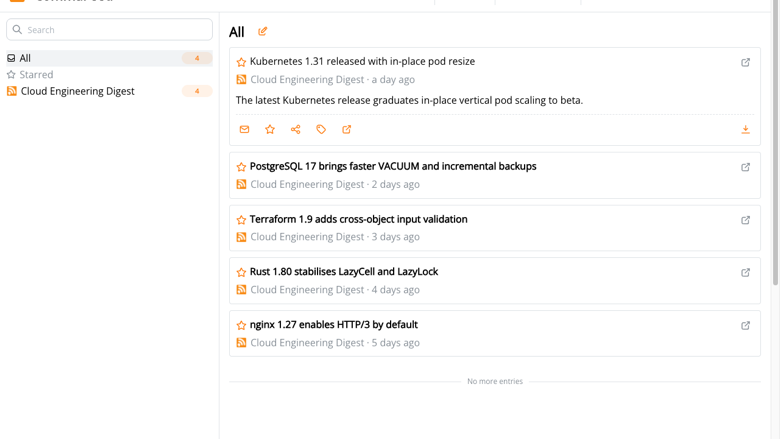Screen dimensions: 780x439
Task: Open the tag icon for the Kubernetes entry
Action: pos(321,129)
